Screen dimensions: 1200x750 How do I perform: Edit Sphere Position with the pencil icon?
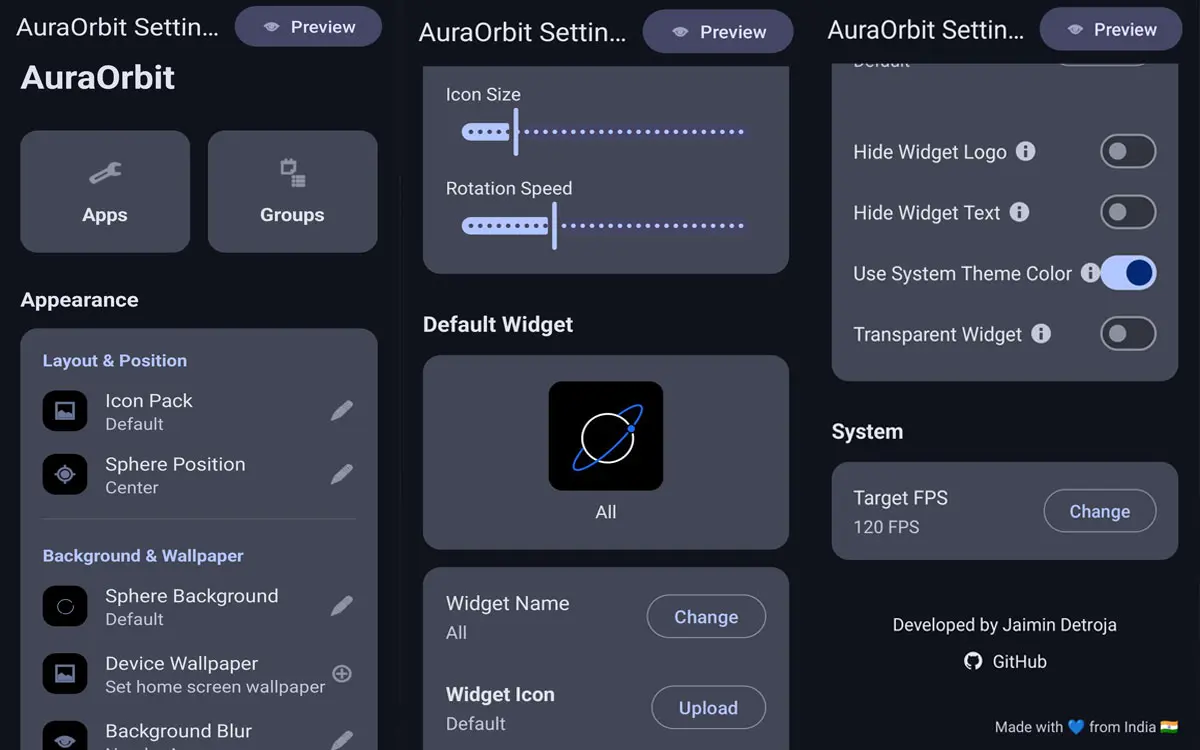(342, 474)
